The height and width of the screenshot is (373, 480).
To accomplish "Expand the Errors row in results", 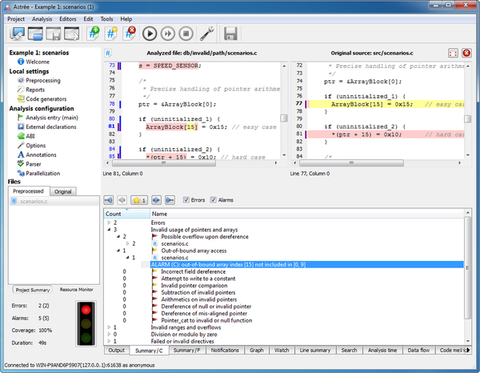I will (109, 223).
